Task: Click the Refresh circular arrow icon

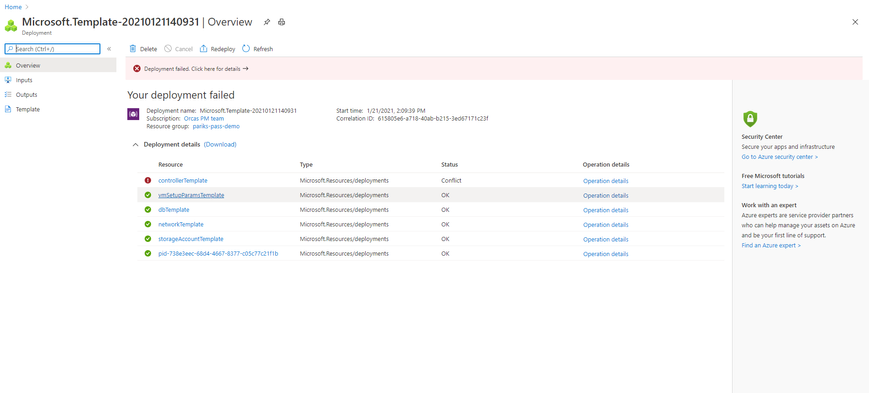Action: 246,49
